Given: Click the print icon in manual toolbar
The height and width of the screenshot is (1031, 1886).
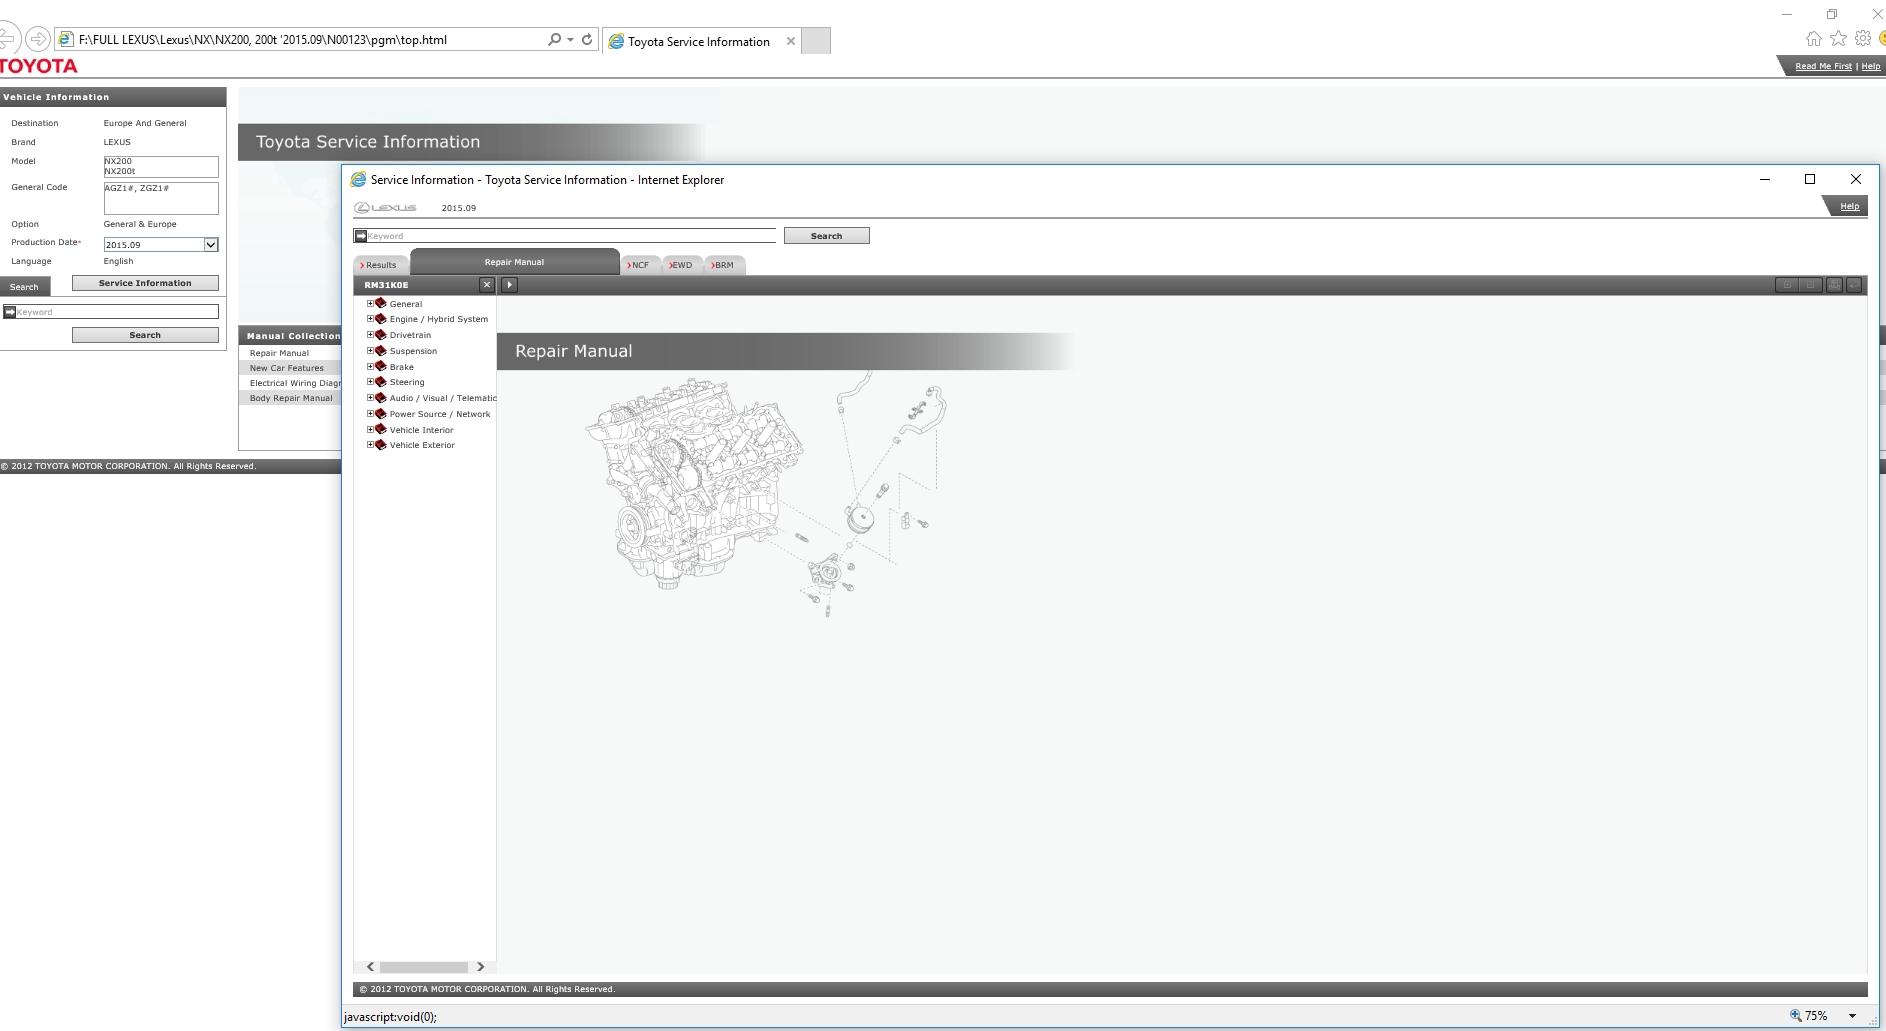Looking at the screenshot, I should click(x=1834, y=285).
